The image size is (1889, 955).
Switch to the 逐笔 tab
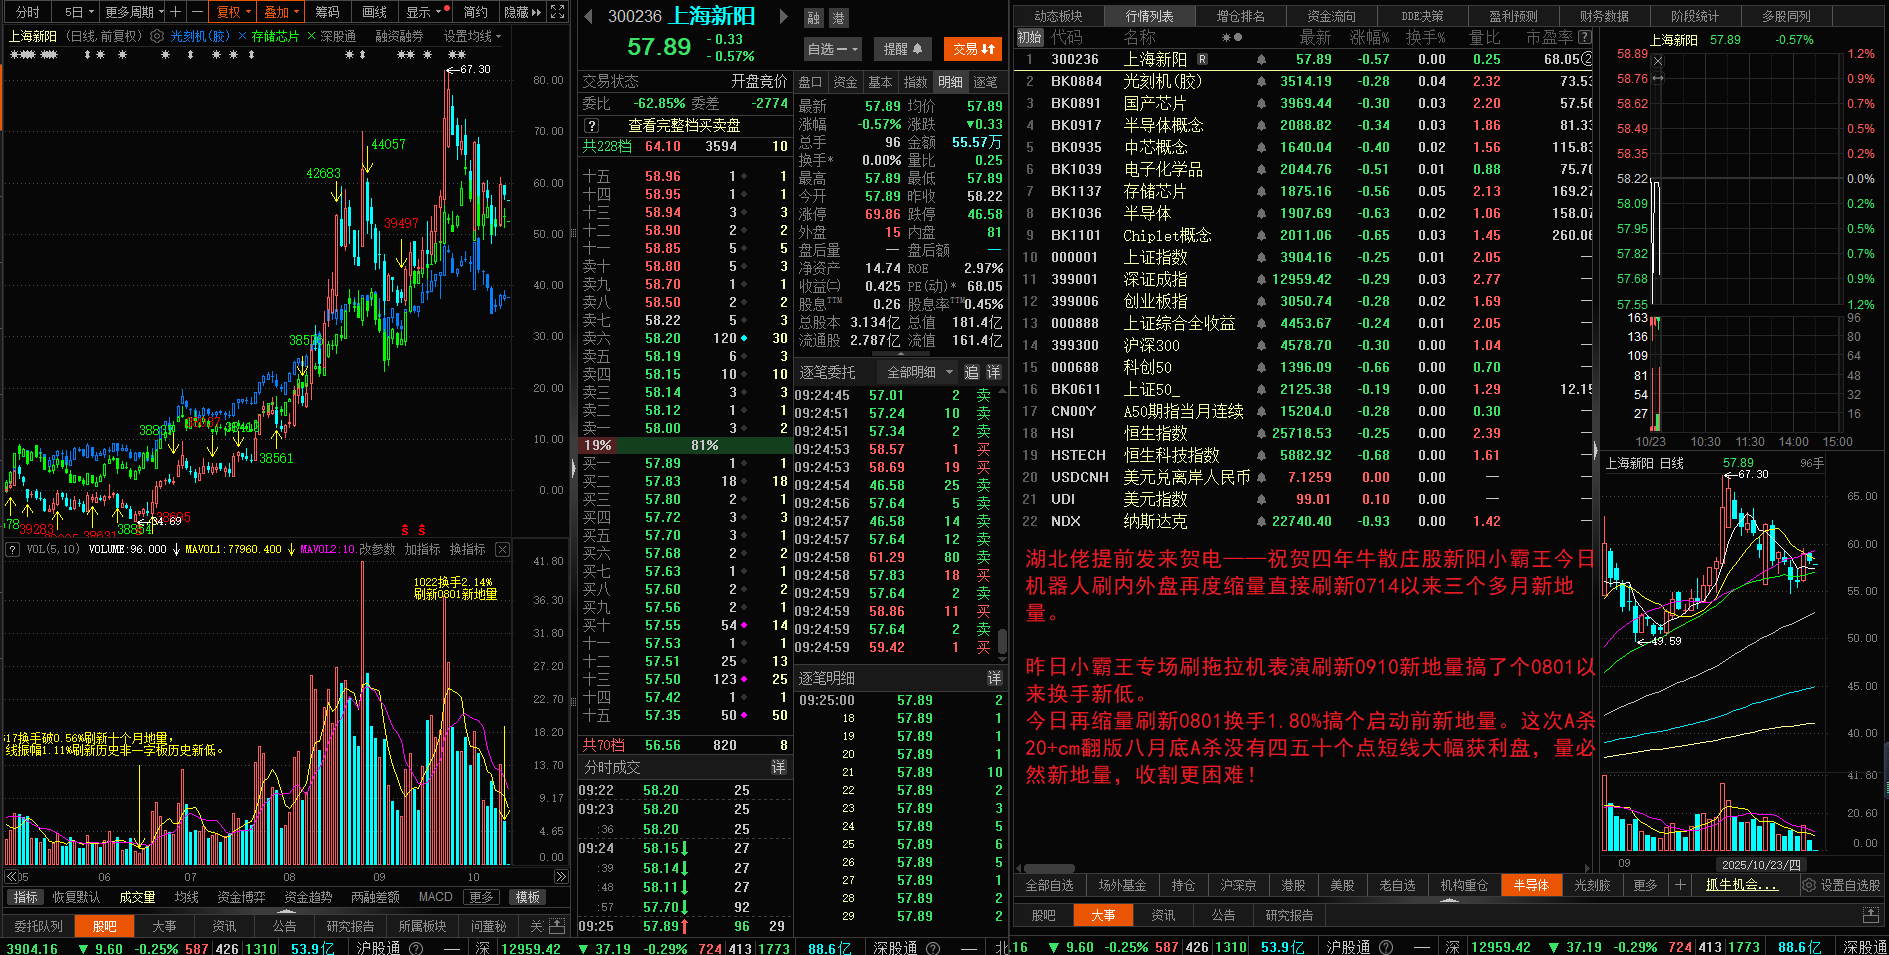985,82
